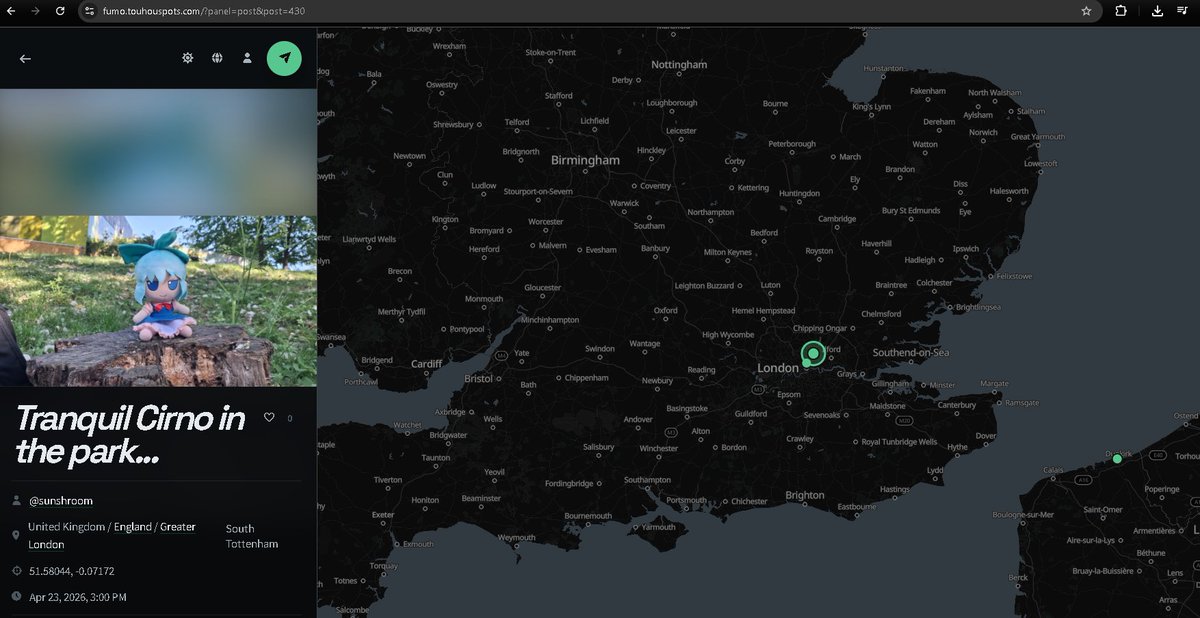
Task: Select the South Tottenham text
Action: (252, 536)
